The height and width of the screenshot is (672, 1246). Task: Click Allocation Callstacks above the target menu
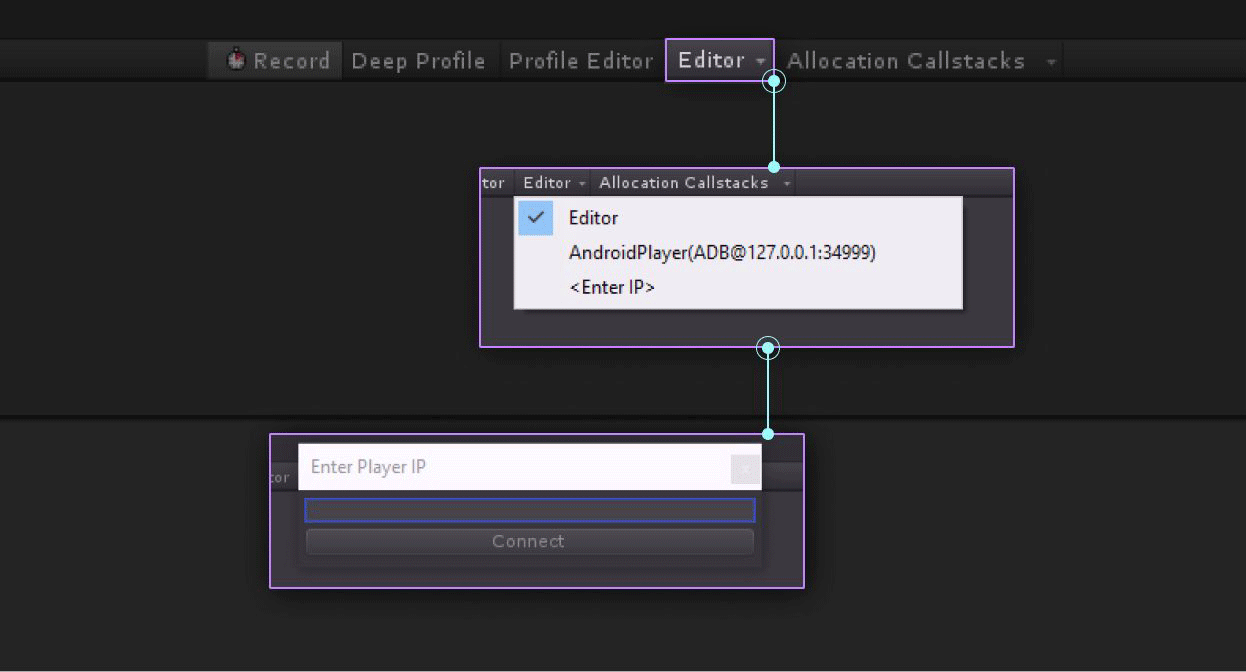(x=683, y=183)
